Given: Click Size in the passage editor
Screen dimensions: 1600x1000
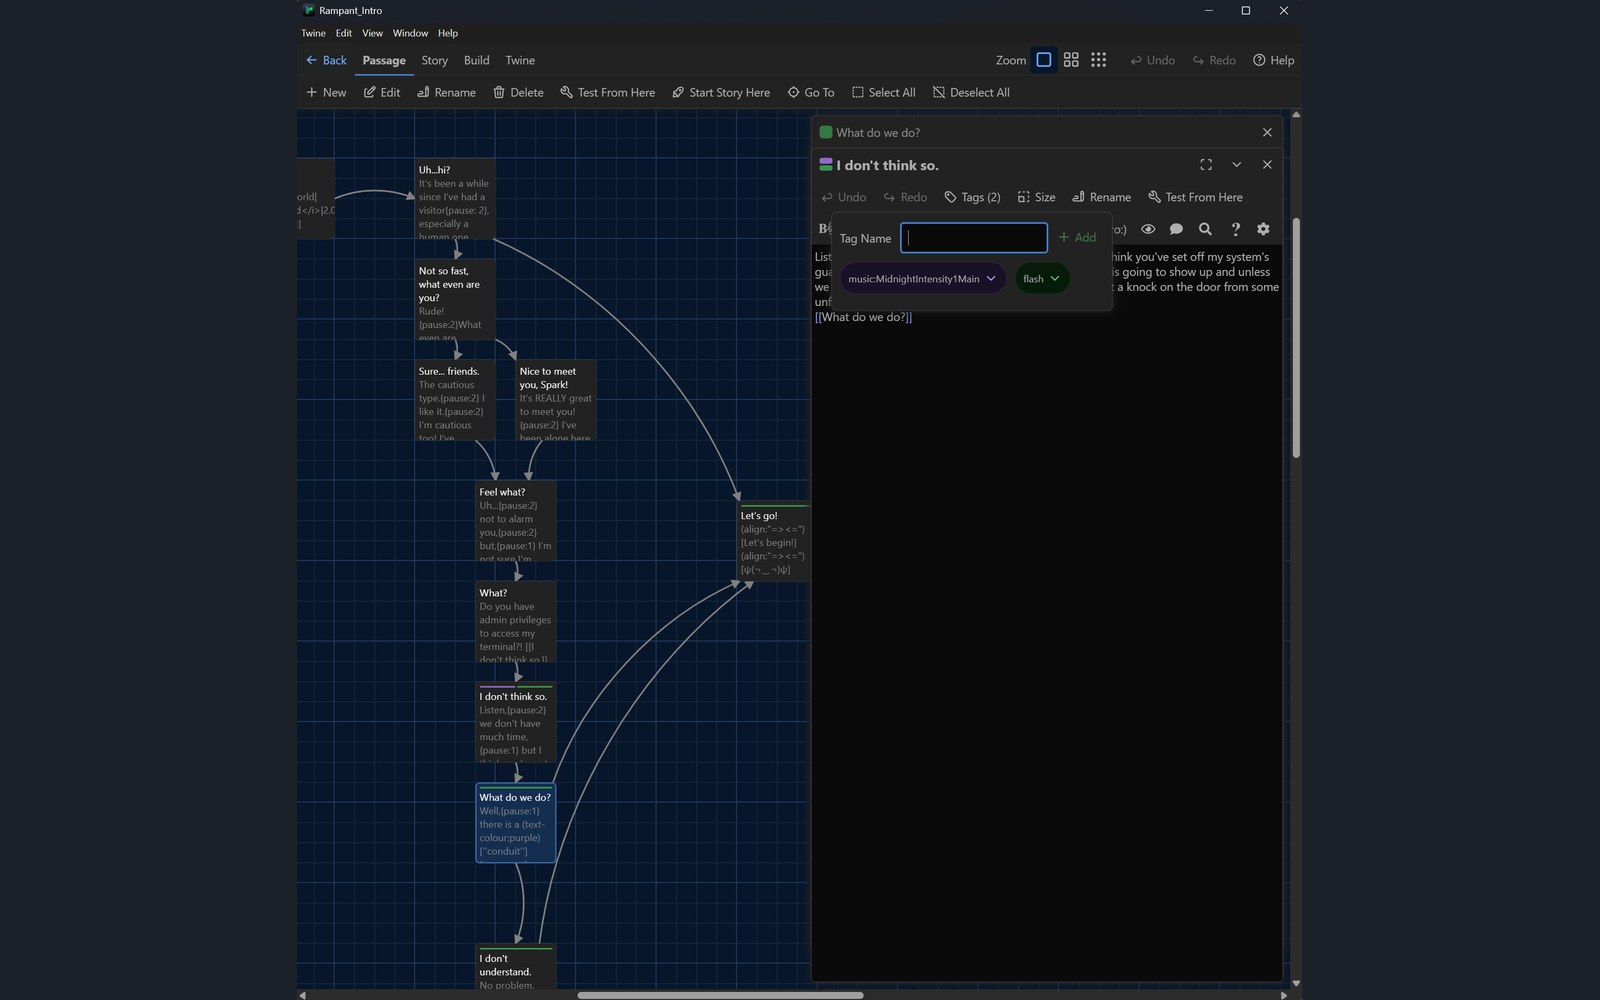Looking at the screenshot, I should point(1036,197).
